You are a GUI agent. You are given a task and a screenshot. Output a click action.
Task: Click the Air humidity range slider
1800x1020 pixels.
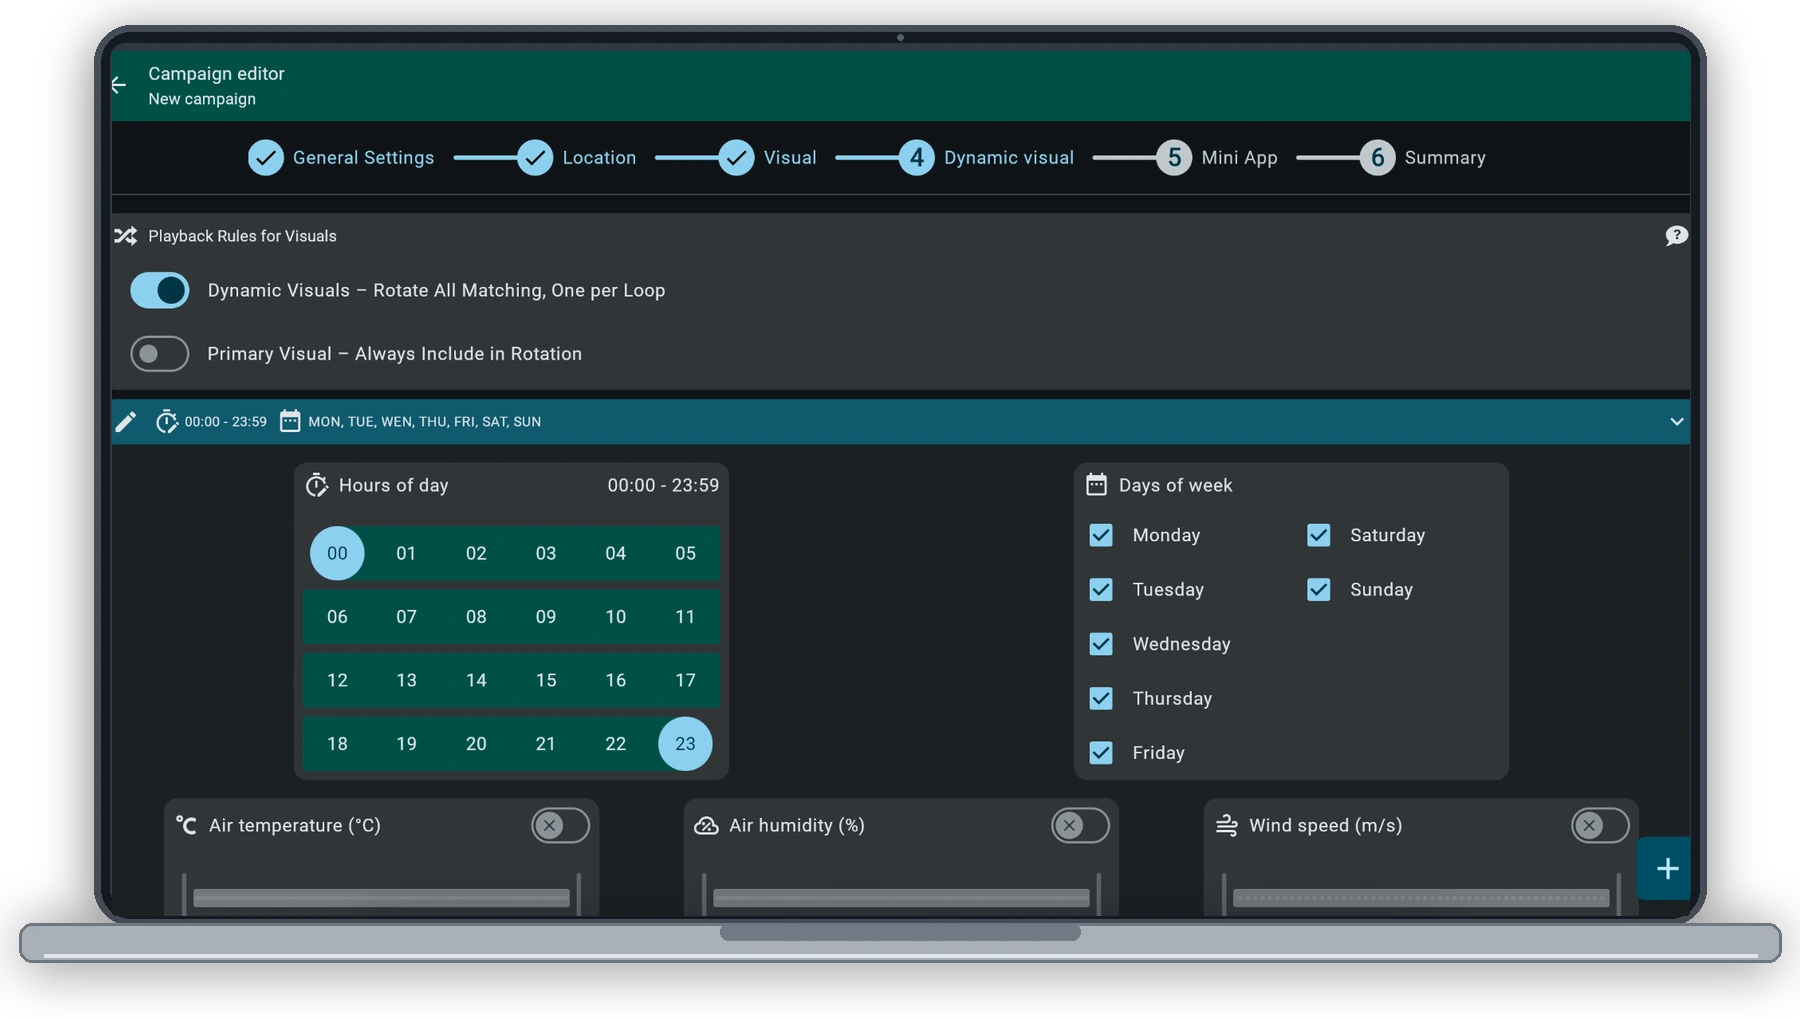(901, 897)
